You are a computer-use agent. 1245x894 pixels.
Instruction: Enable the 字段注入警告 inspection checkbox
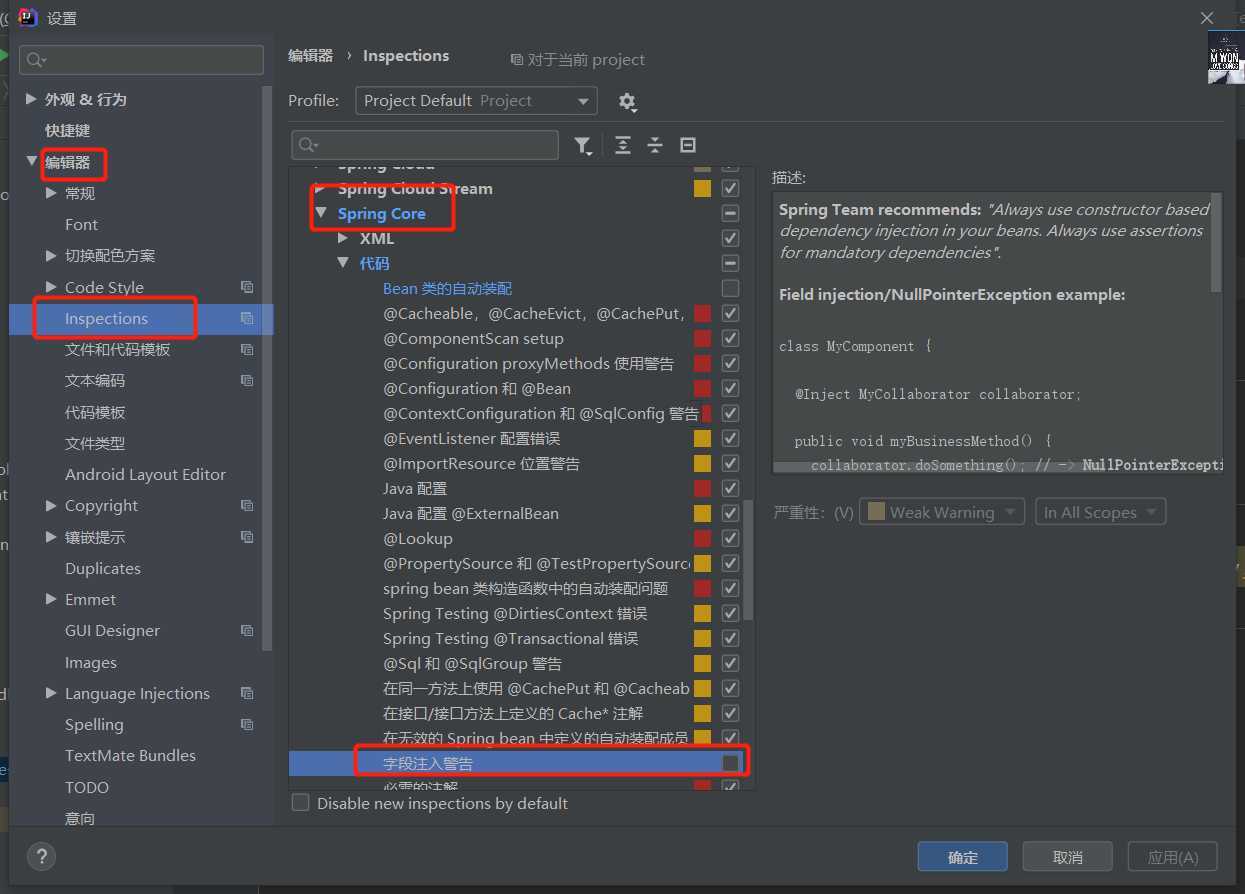(x=730, y=763)
